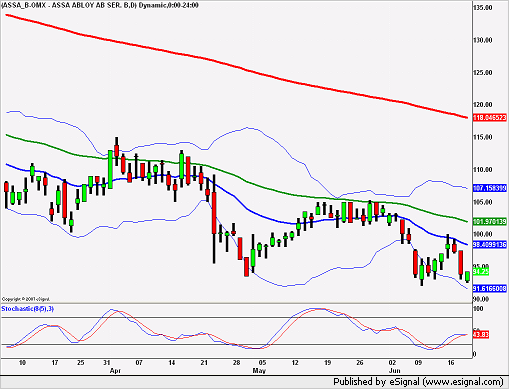Click the date label 12
This screenshot has width=509, height=389.
(295, 363)
